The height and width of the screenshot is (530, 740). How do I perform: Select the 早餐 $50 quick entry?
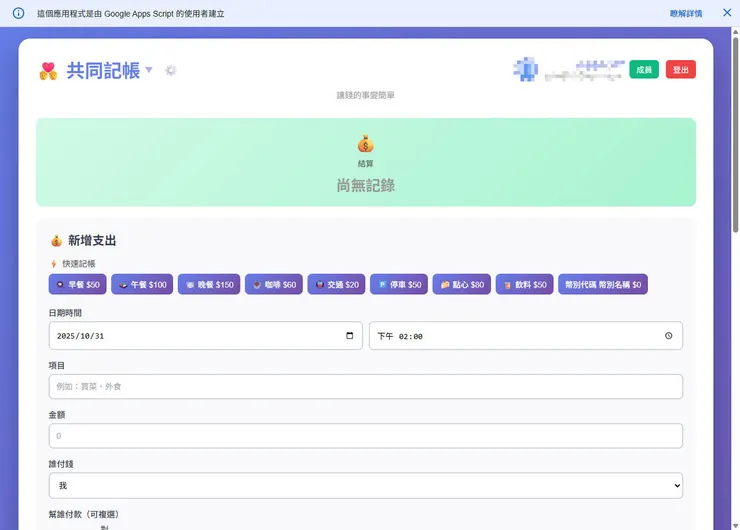[77, 284]
